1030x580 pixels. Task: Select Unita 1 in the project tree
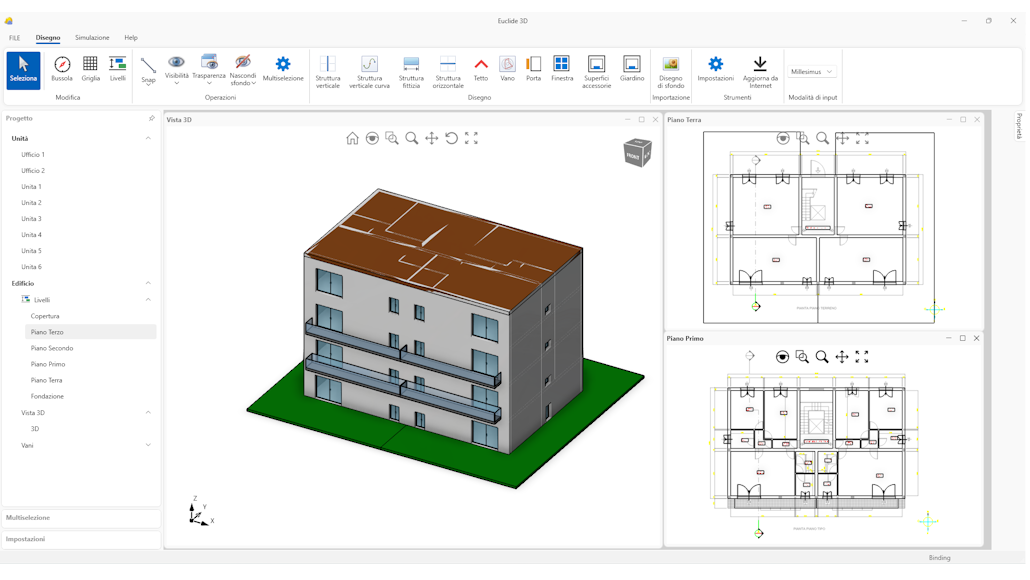point(31,187)
